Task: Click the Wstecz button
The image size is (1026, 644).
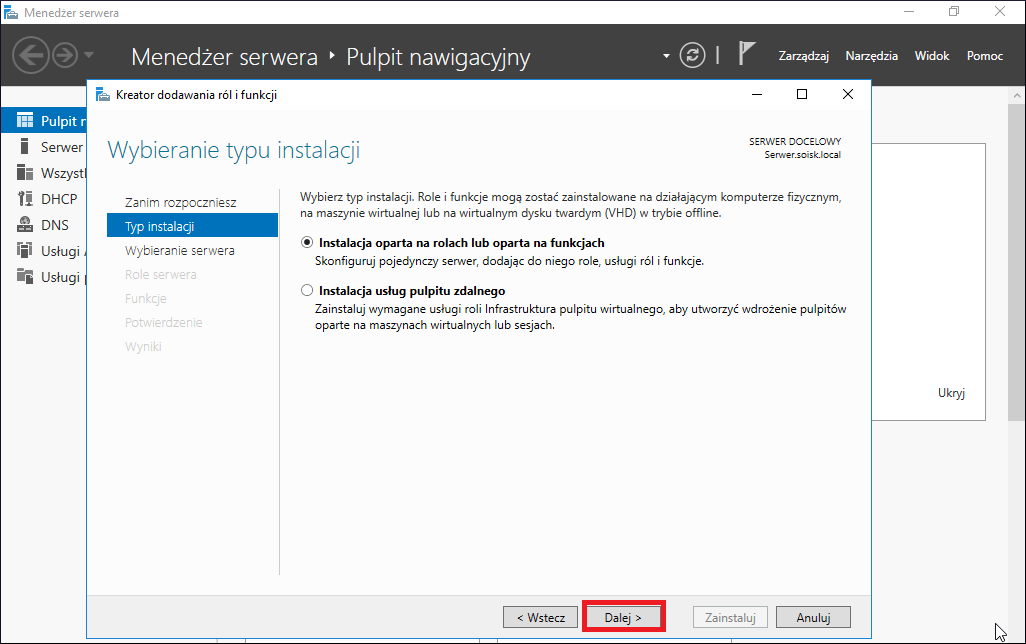Action: (x=540, y=617)
